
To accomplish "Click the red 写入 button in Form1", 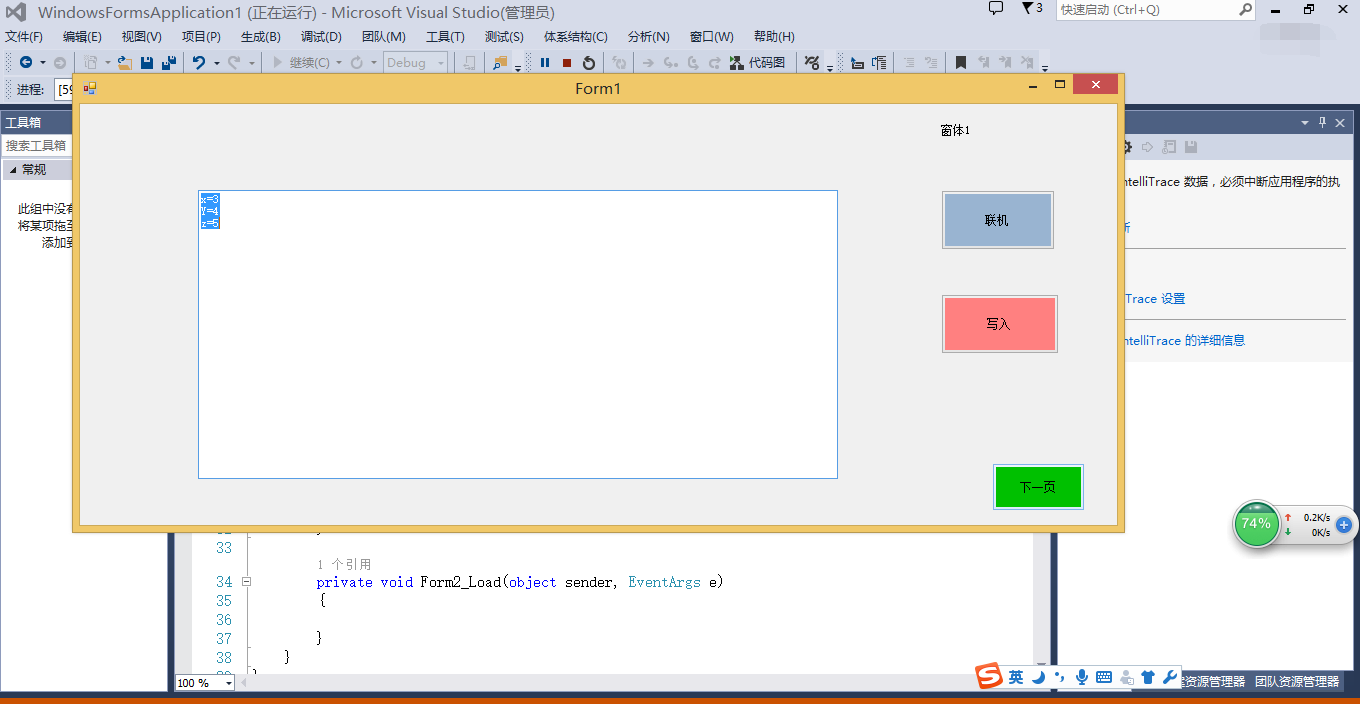I will (999, 324).
